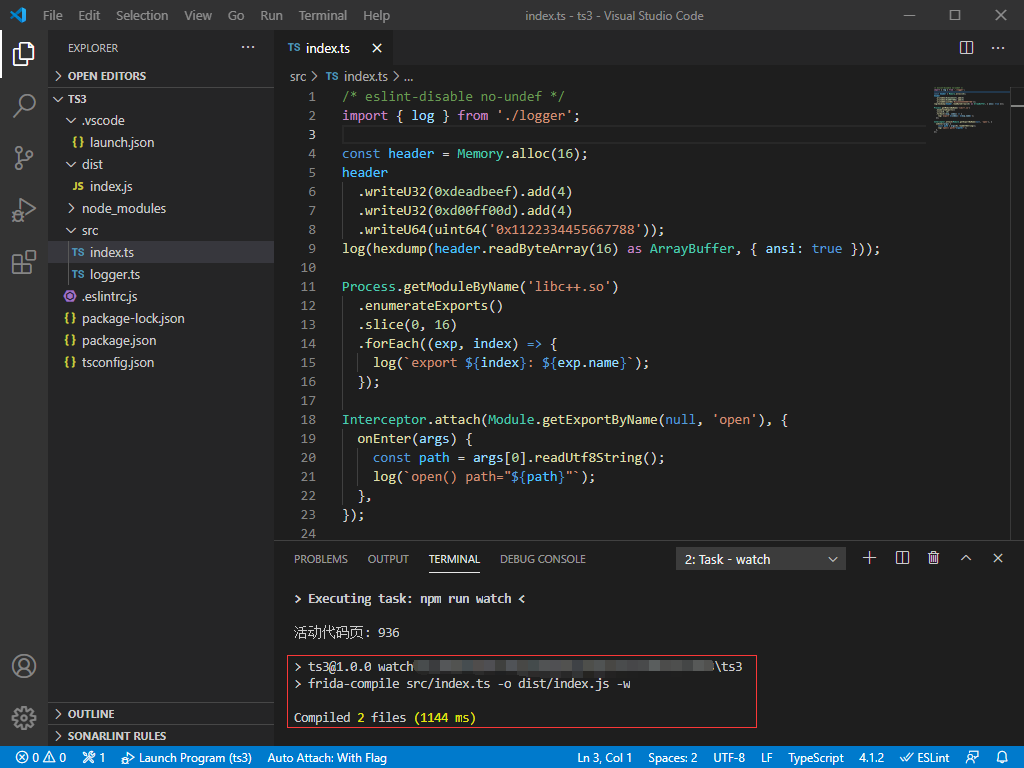Open the Source Control view
Screen dimensions: 1024x768
tap(24, 158)
